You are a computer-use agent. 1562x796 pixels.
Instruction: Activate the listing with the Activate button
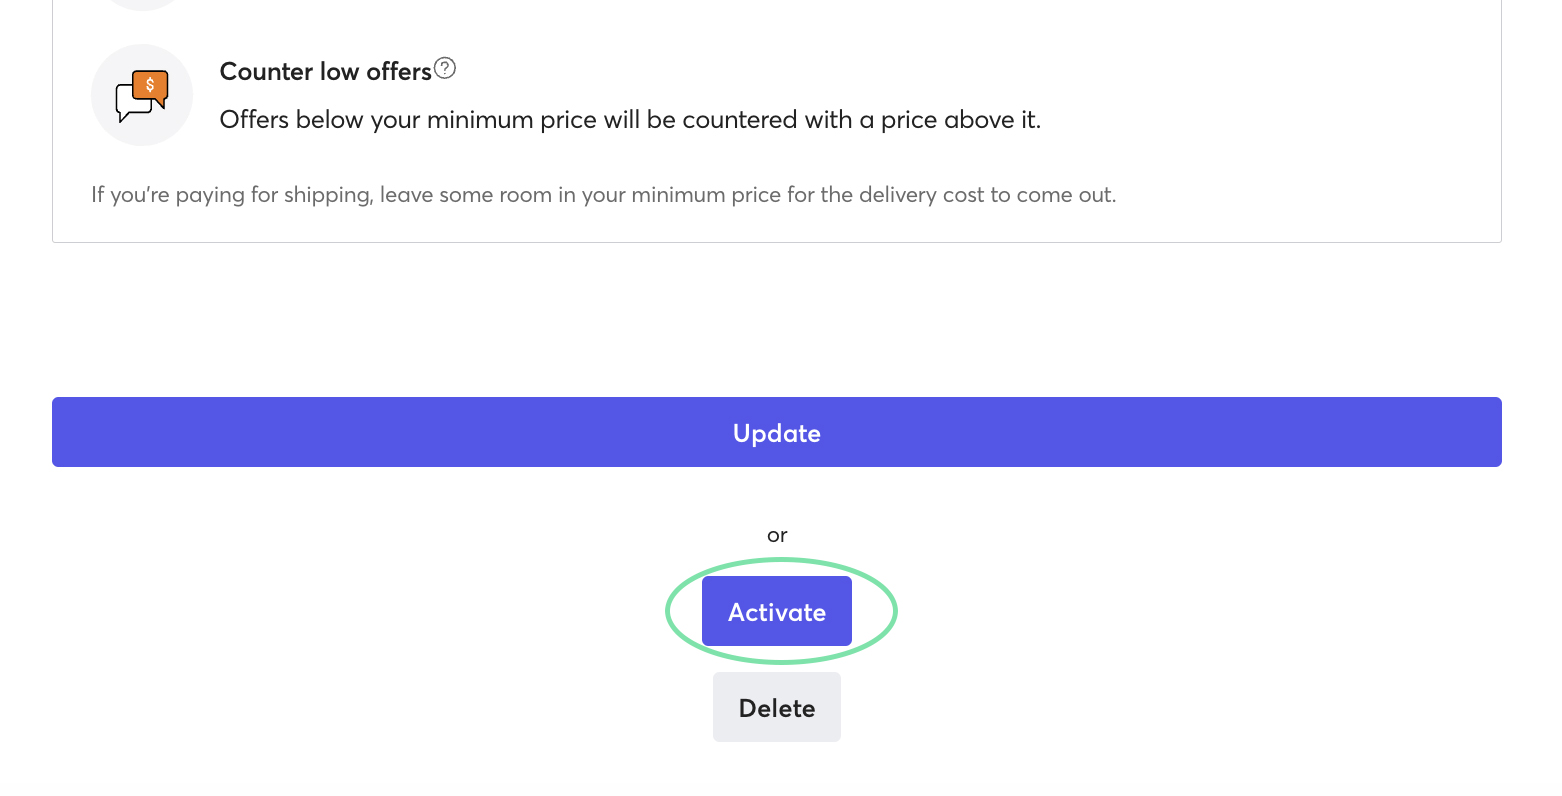[776, 611]
